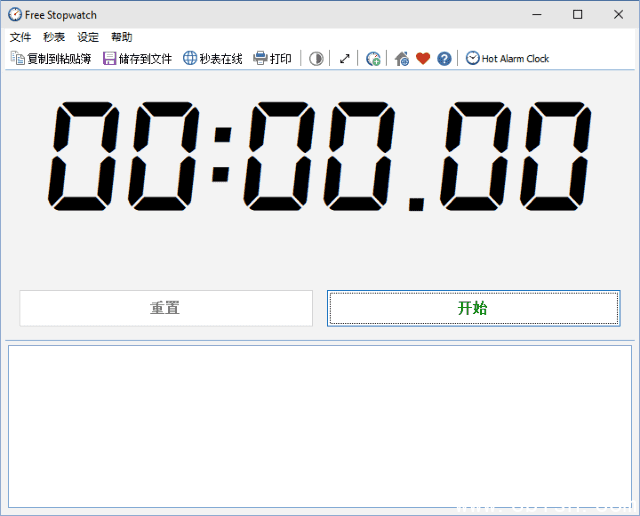This screenshot has height=516, width=640.
Task: Open Online Stopwatch (秒表在线) globe icon
Action: 190,59
